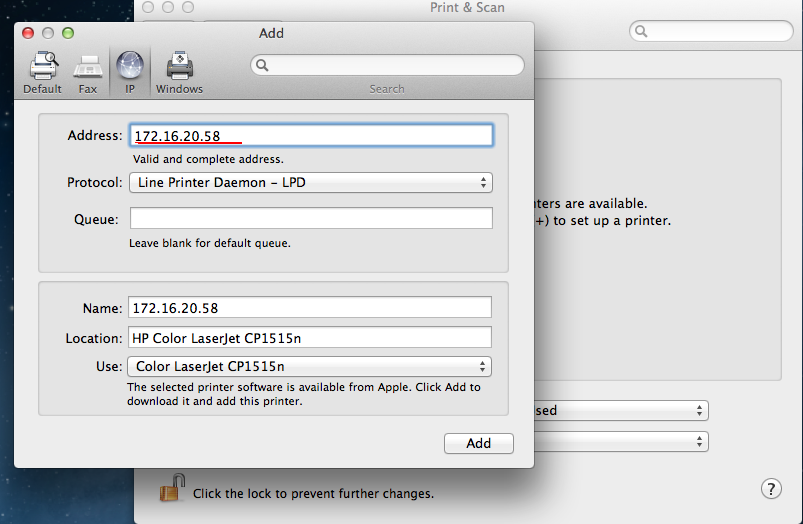The height and width of the screenshot is (524, 803).
Task: Focus the empty Queue text field
Action: tap(310, 218)
